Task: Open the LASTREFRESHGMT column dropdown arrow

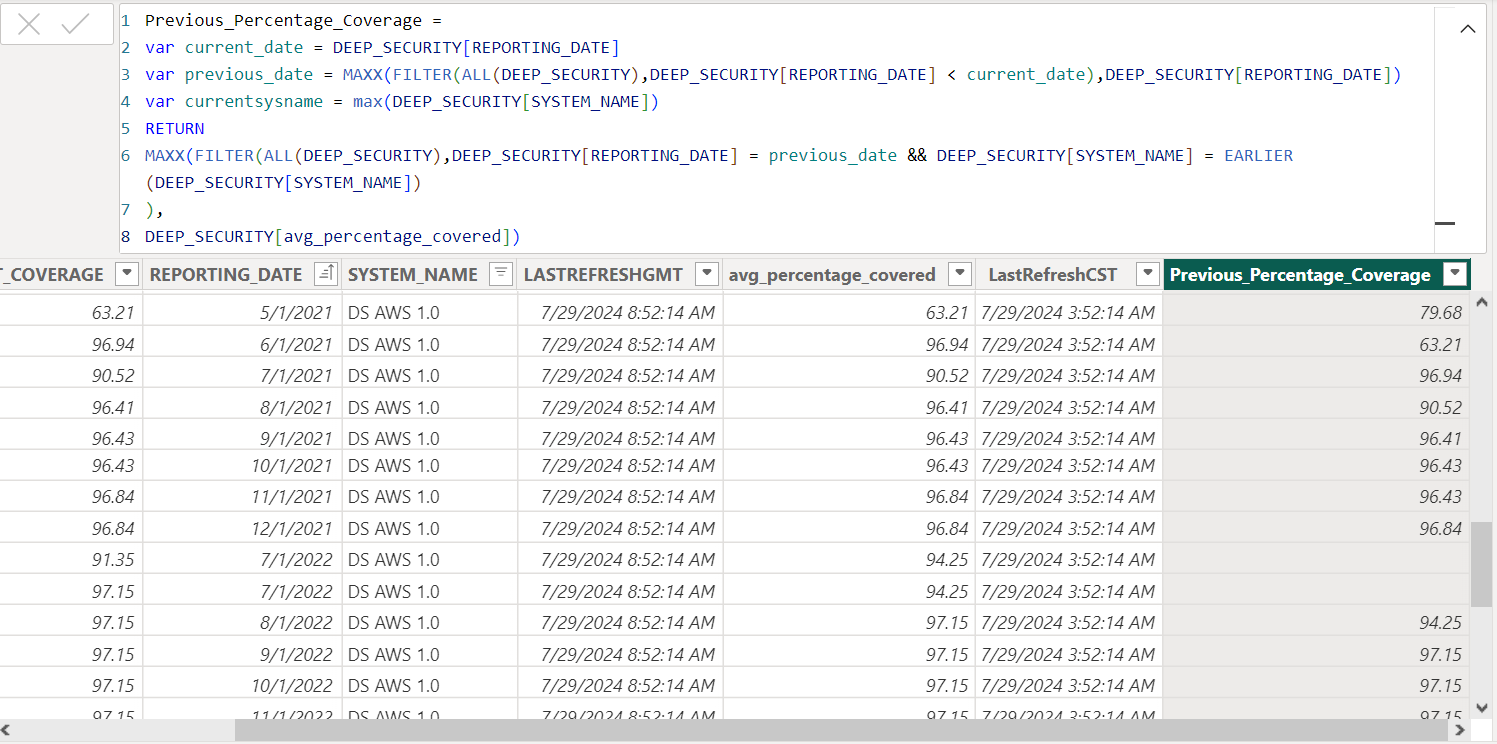Action: pos(707,274)
